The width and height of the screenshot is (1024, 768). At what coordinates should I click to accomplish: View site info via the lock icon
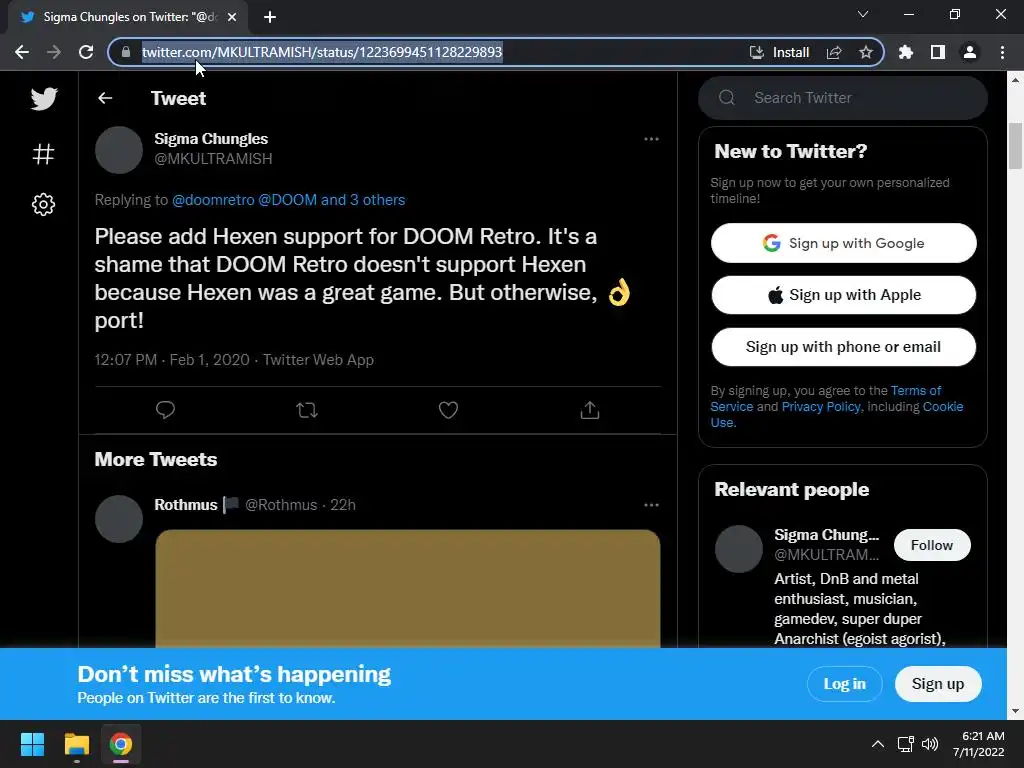(126, 52)
